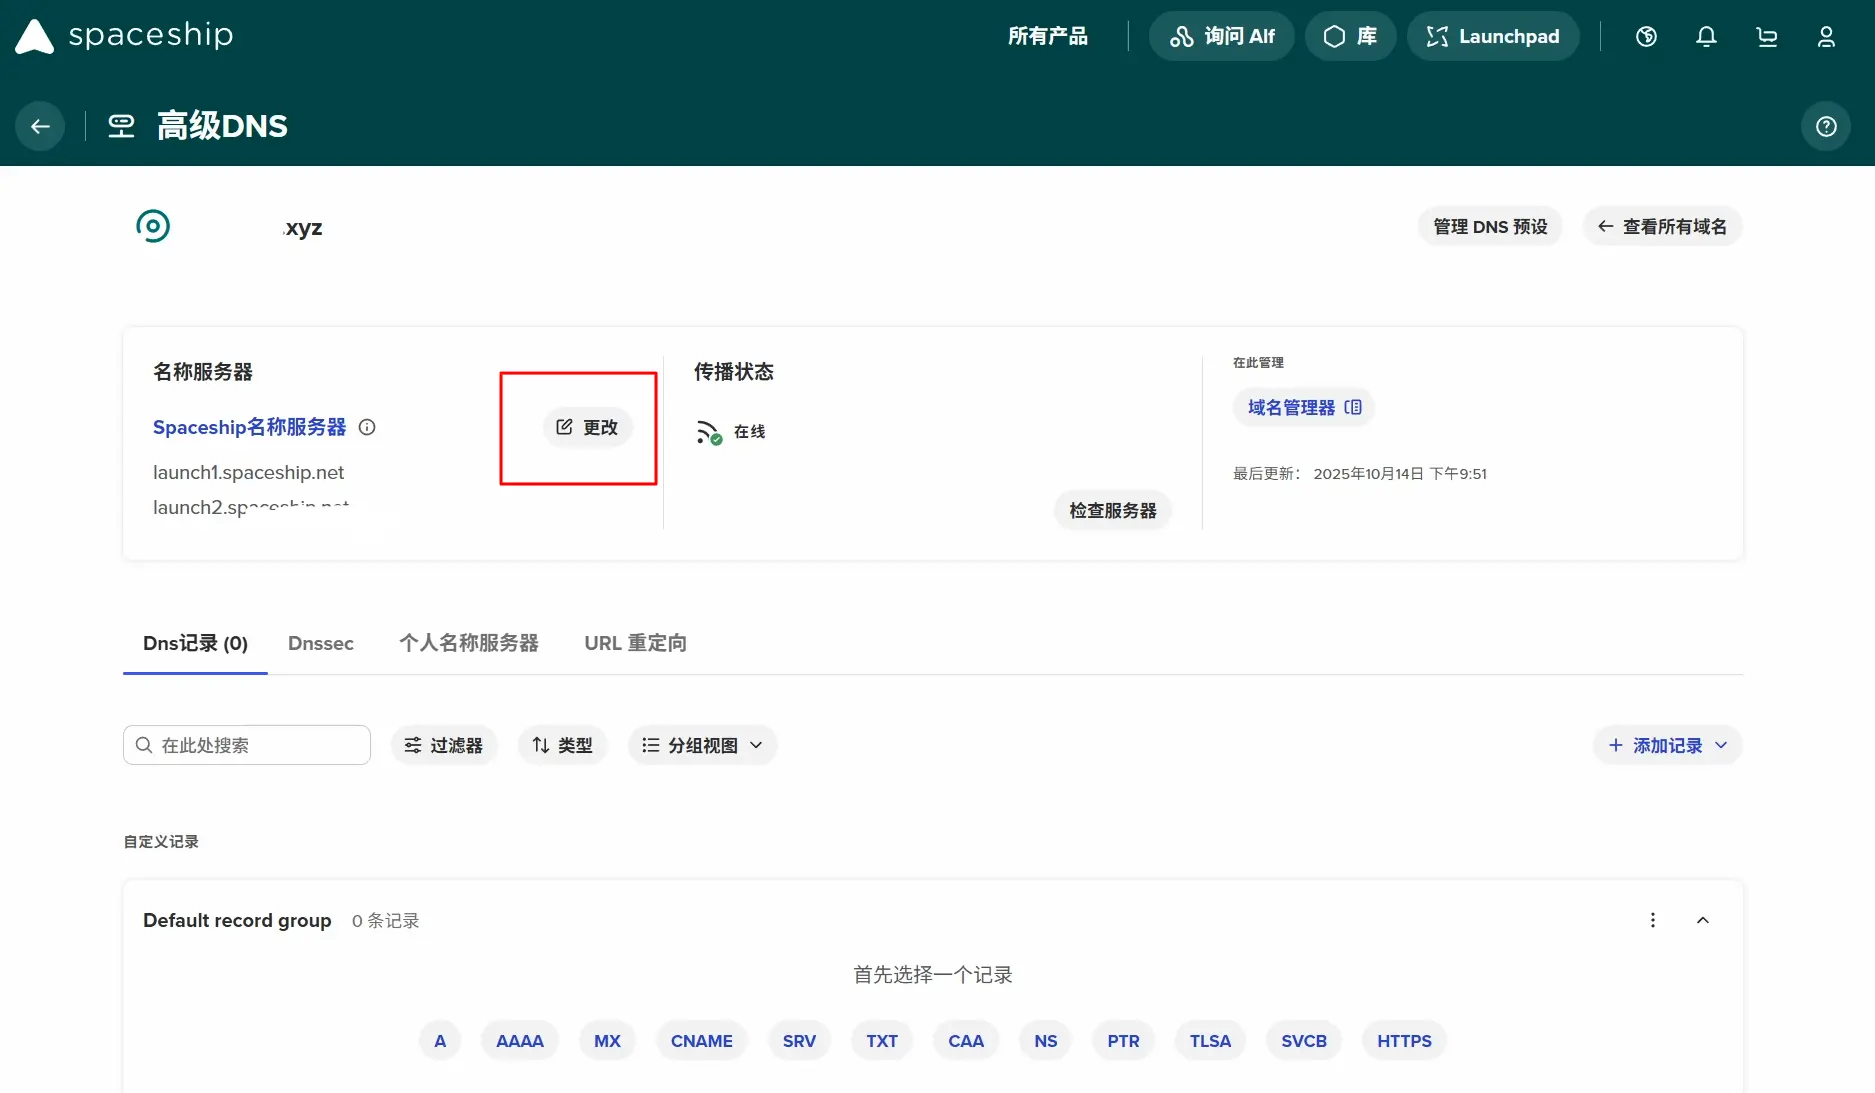Choose the SRV record type
The width and height of the screenshot is (1875, 1093).
[x=799, y=1041]
